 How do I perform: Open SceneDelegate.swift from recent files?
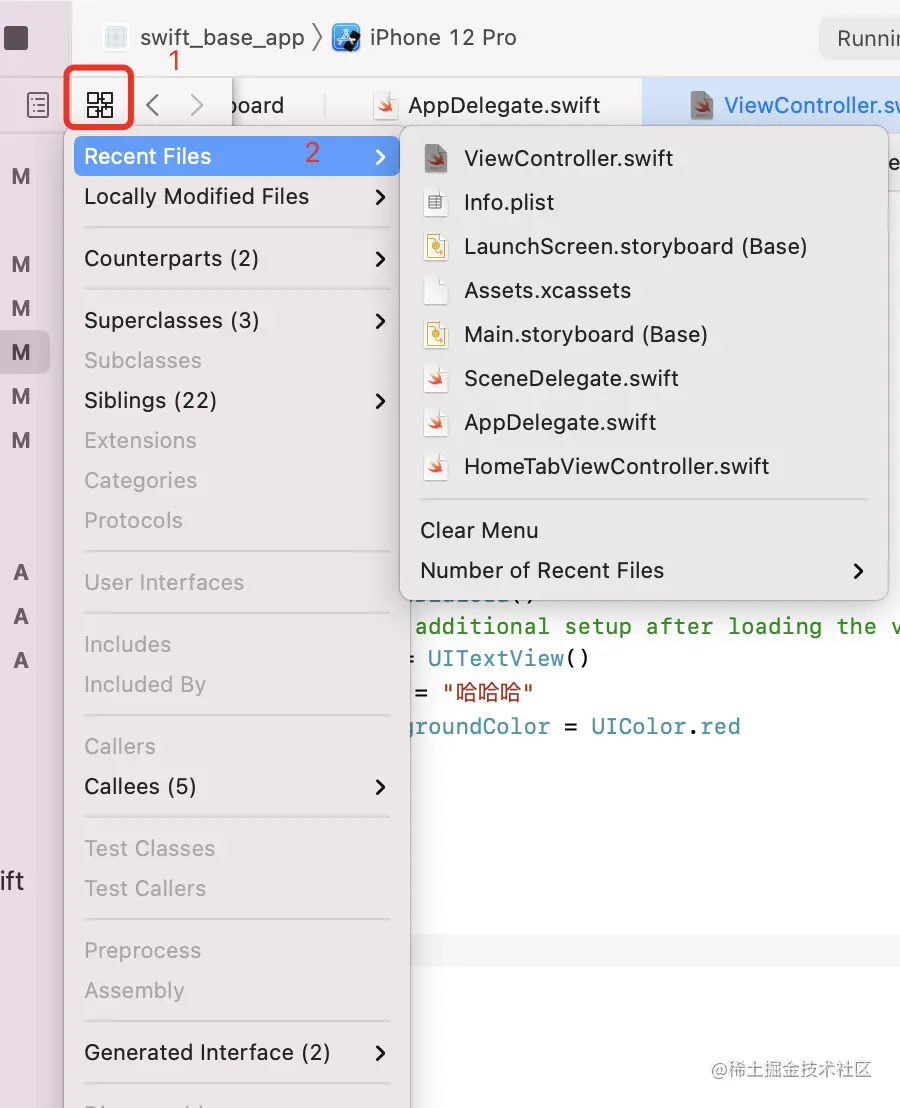644,379
